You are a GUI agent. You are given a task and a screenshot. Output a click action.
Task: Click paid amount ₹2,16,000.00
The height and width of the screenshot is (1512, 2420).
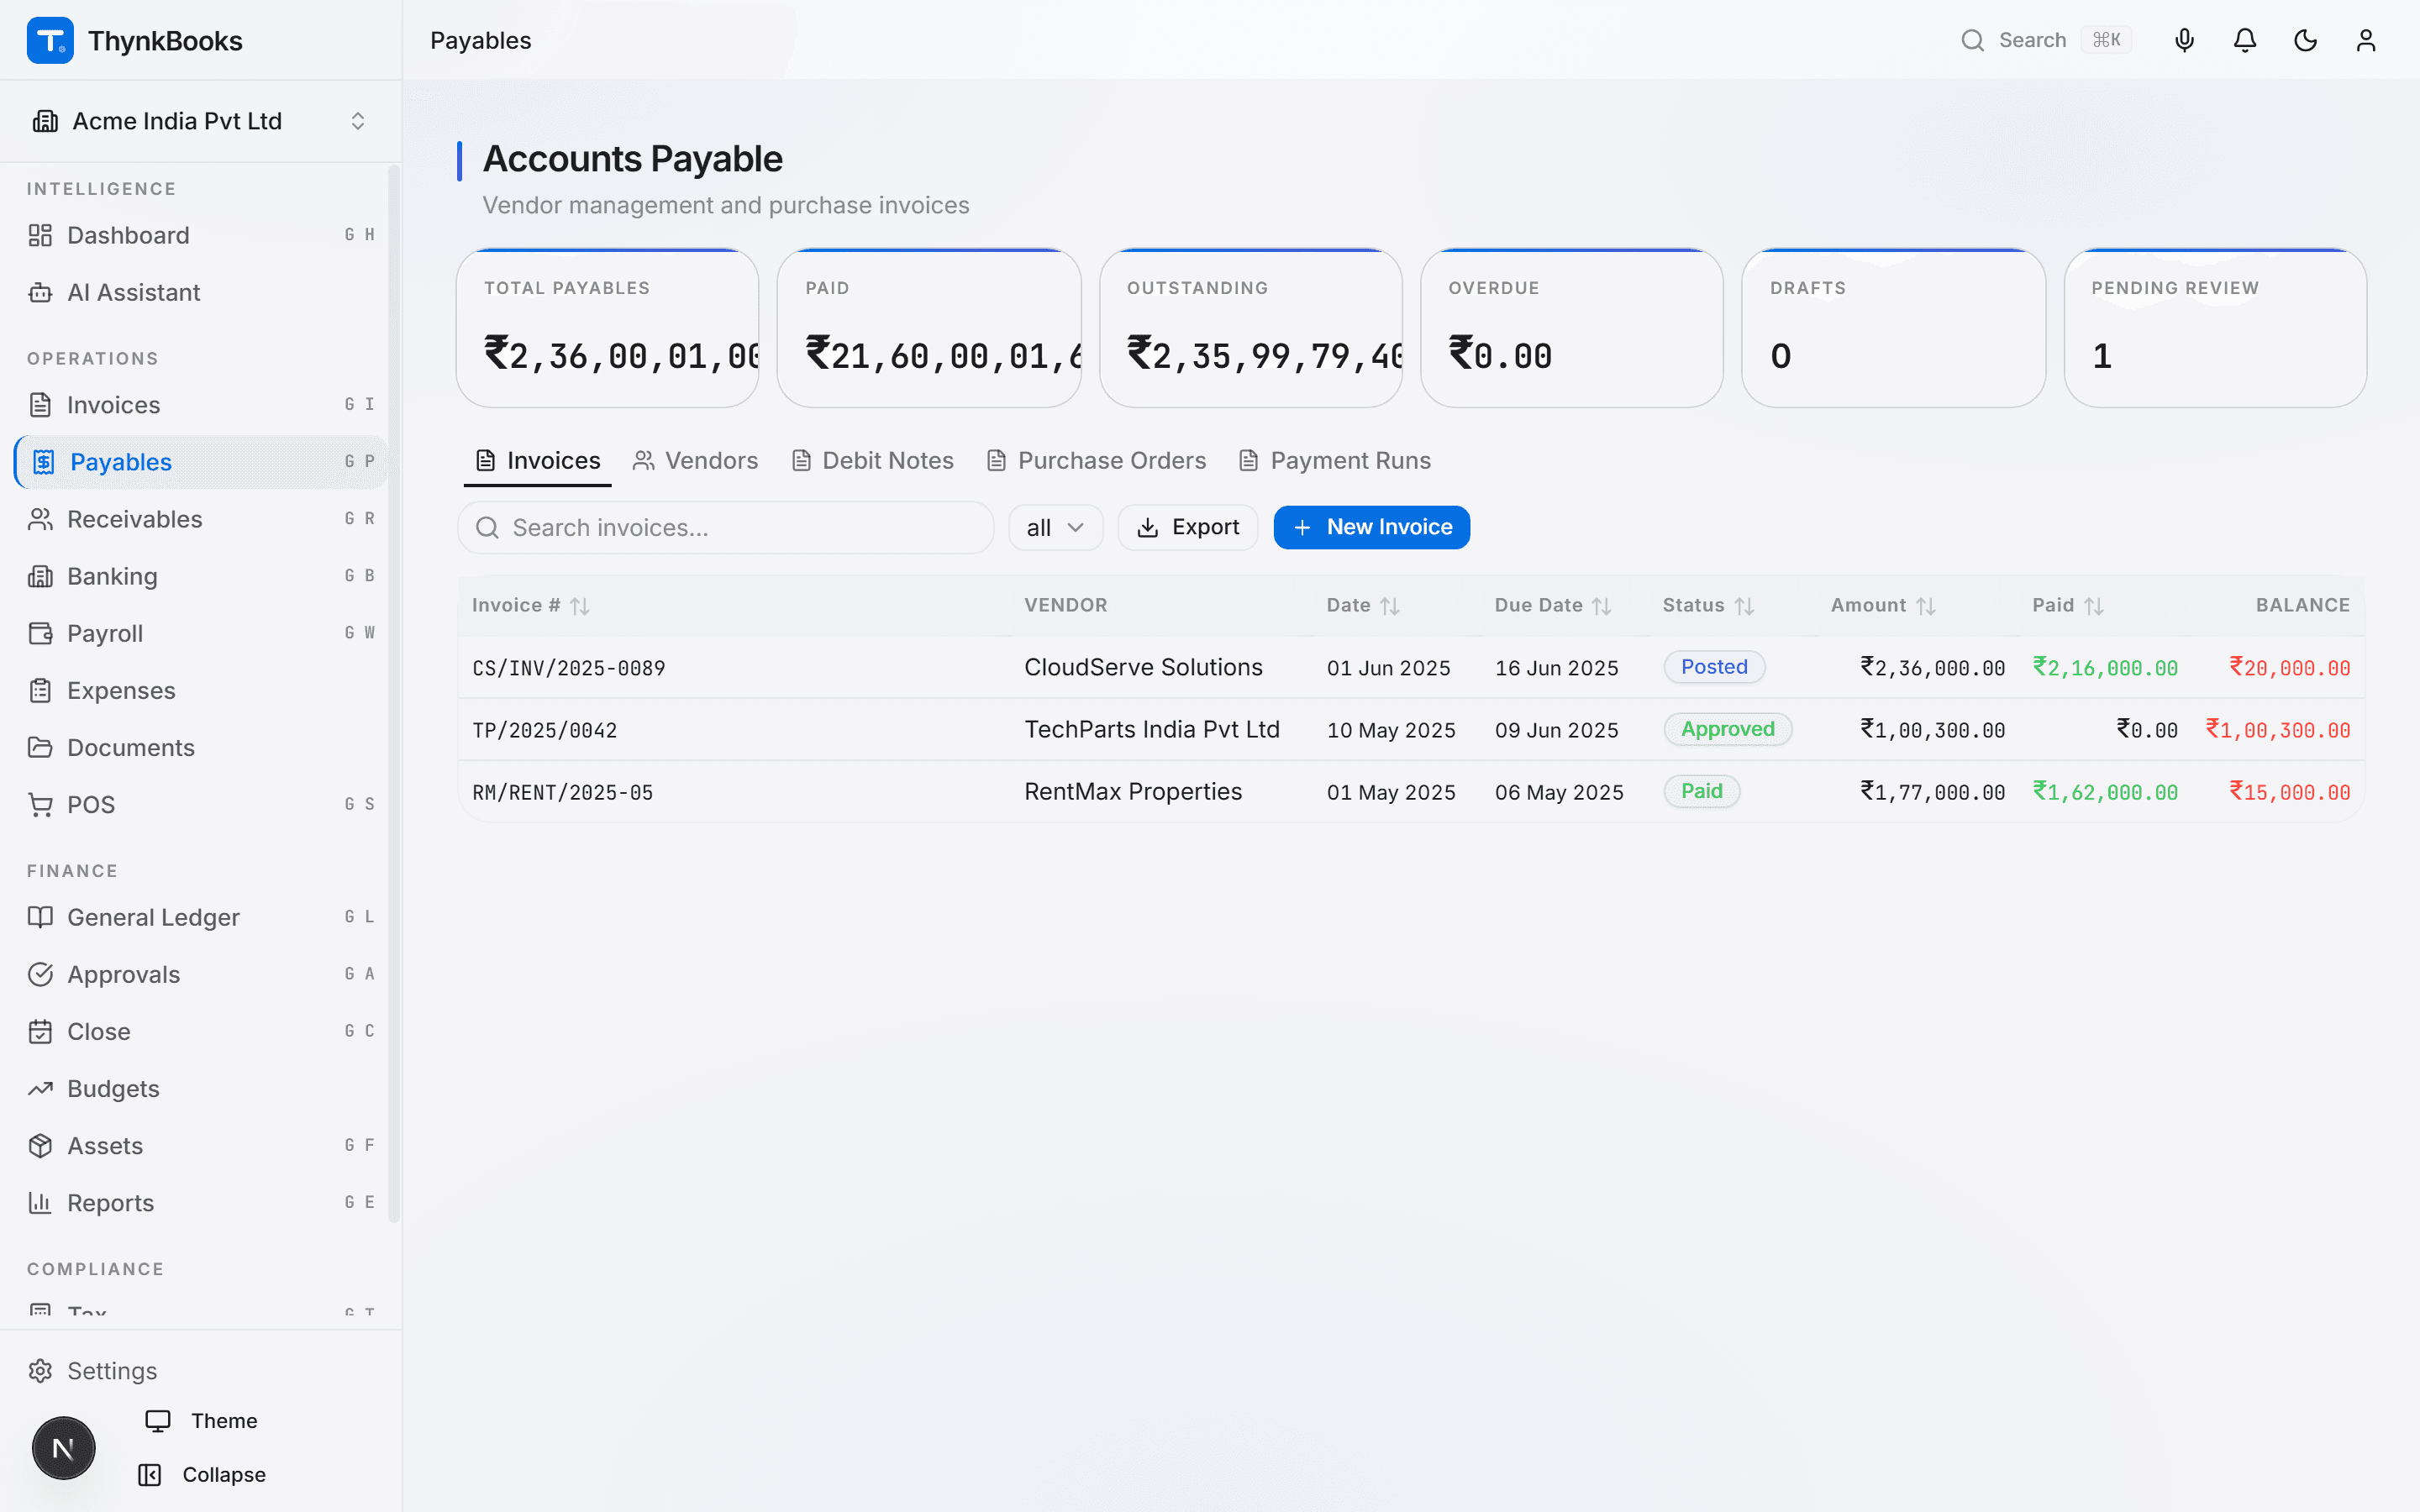pos(2105,668)
